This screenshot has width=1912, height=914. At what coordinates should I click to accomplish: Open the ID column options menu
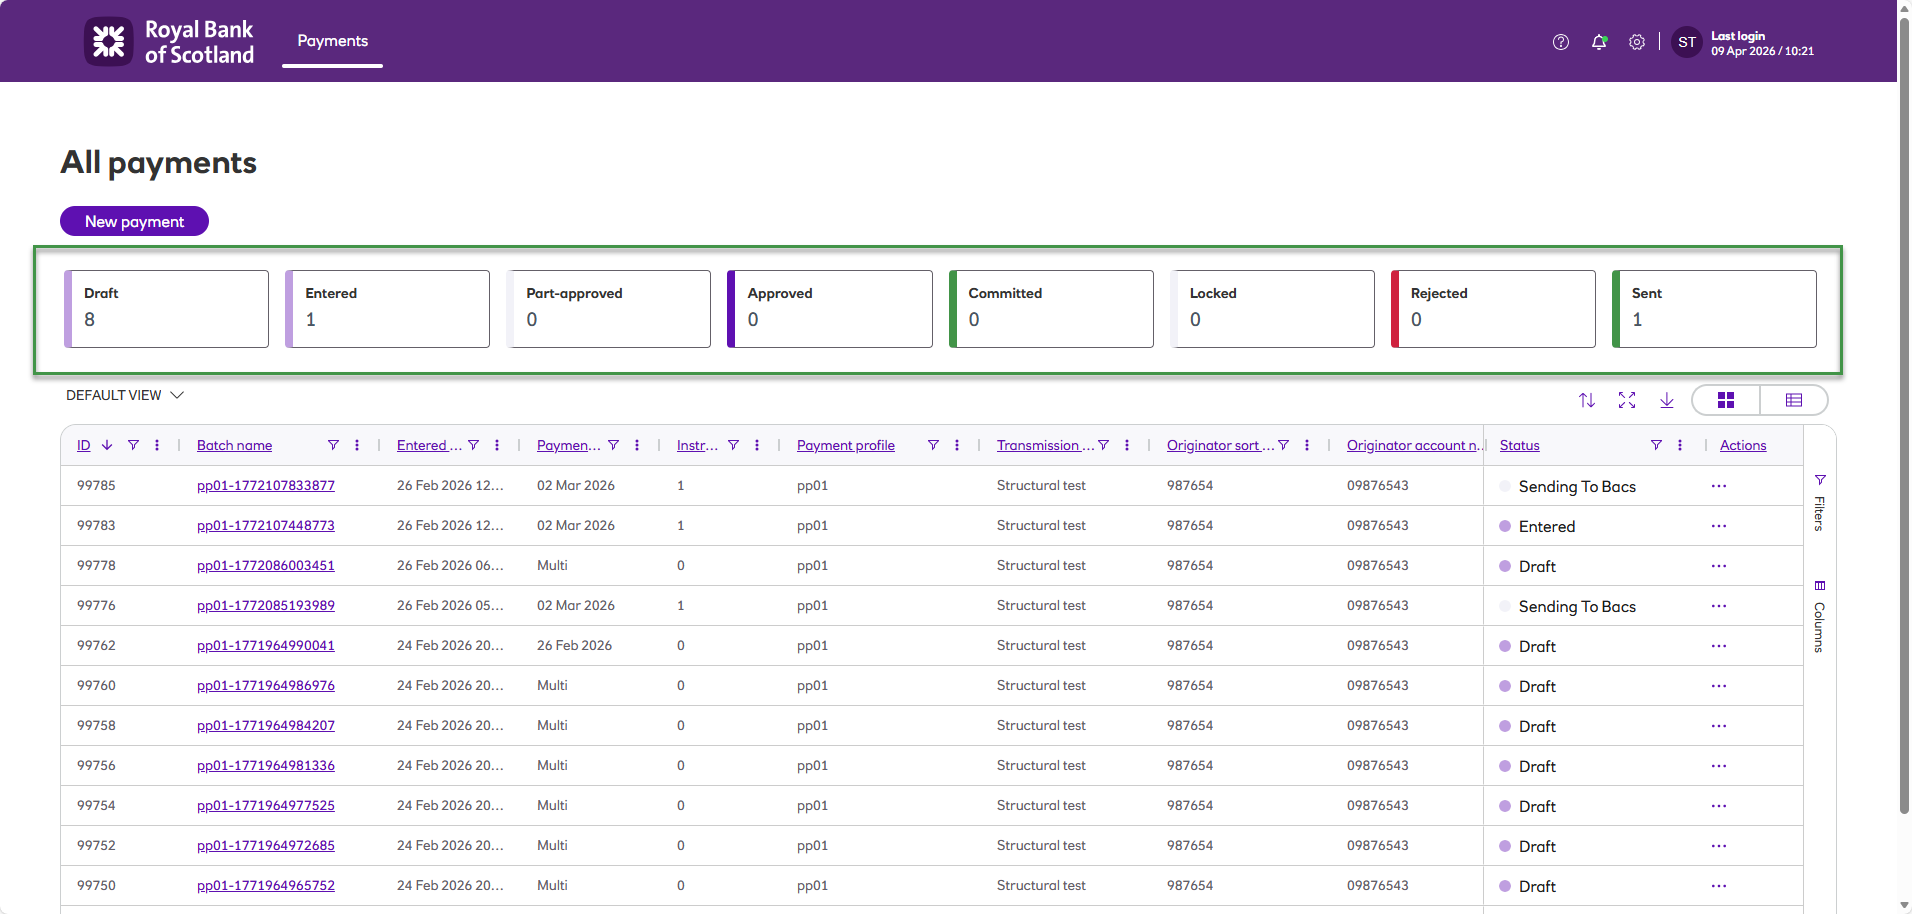click(x=157, y=445)
